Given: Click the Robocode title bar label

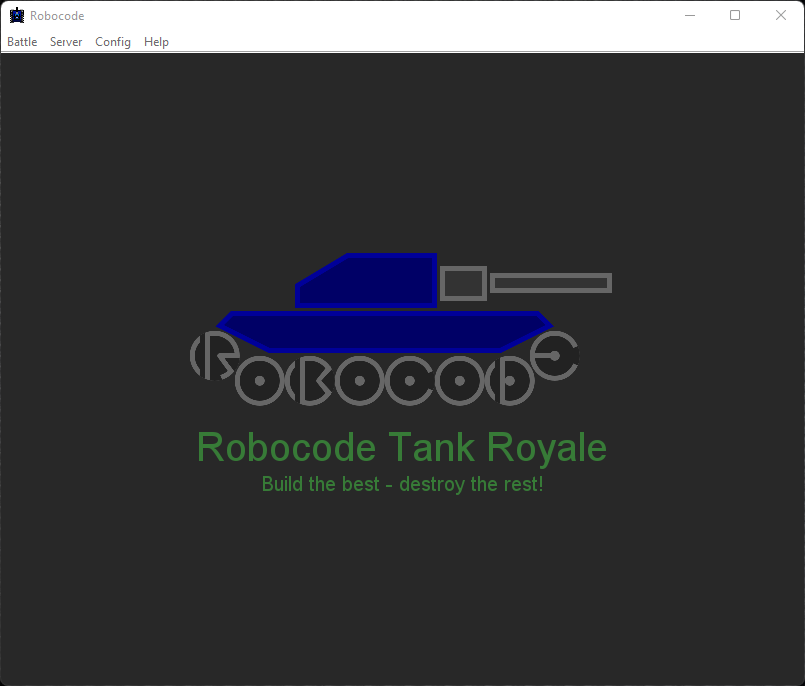Looking at the screenshot, I should point(56,15).
